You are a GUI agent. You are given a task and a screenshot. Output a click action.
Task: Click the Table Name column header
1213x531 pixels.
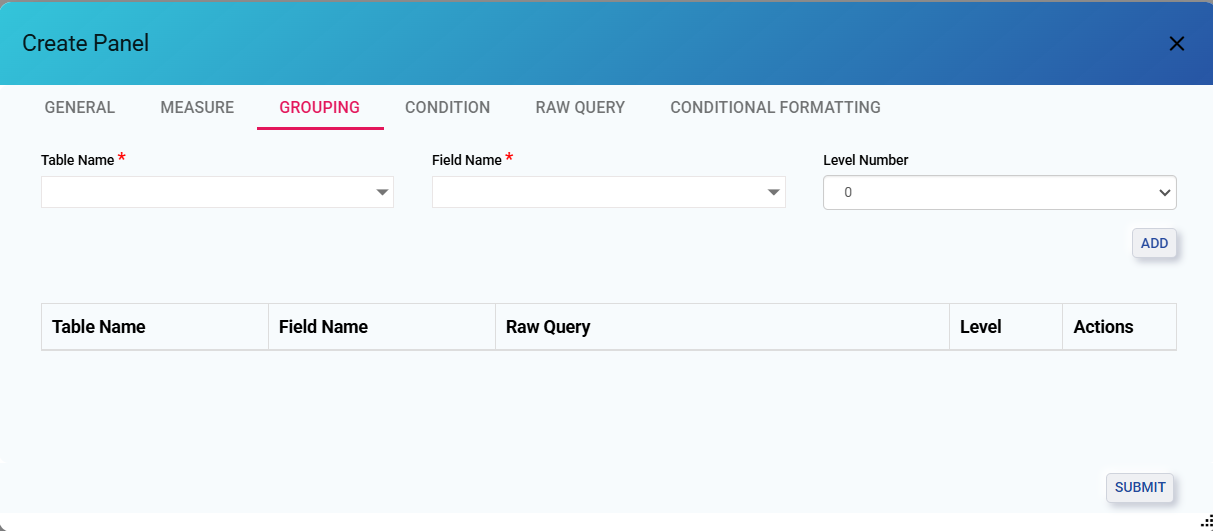coord(155,327)
